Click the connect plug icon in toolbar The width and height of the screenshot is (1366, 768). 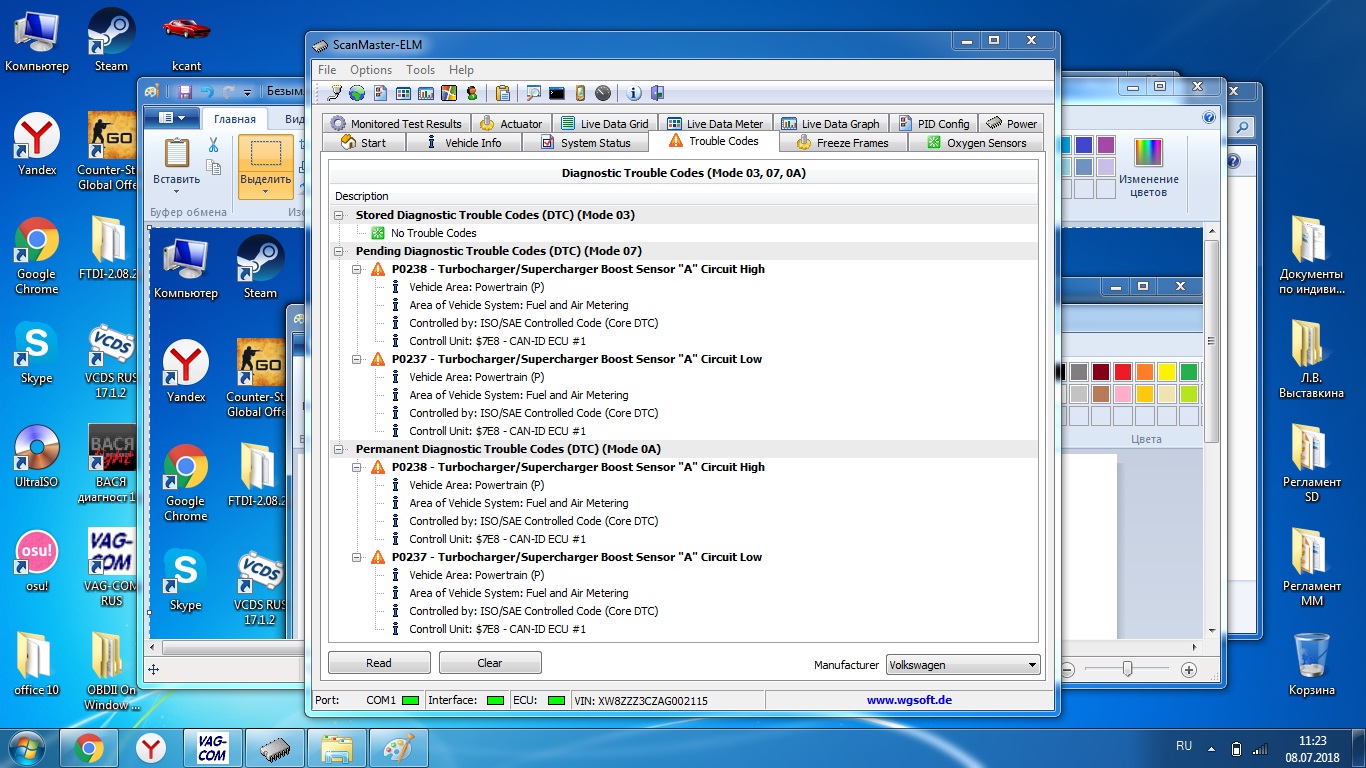(335, 93)
